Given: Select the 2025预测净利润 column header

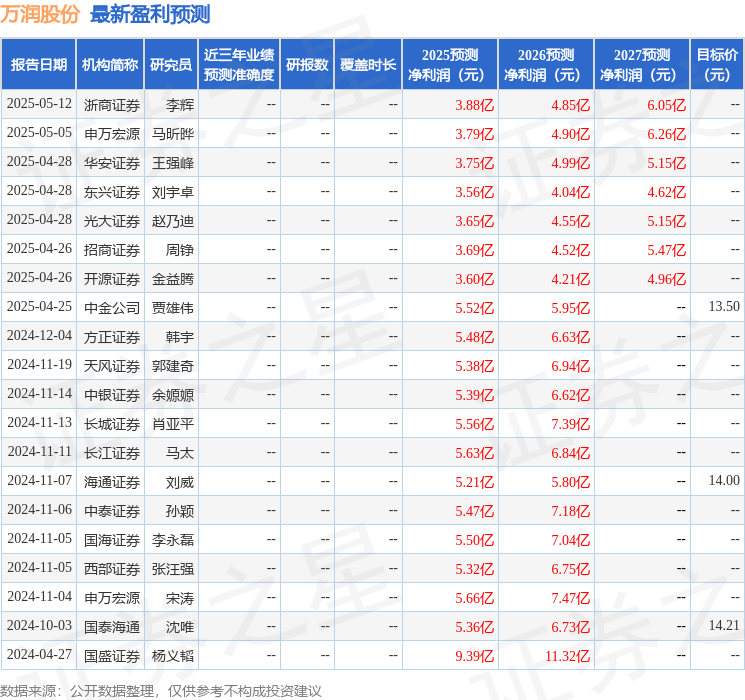Looking at the screenshot, I should 450,65.
